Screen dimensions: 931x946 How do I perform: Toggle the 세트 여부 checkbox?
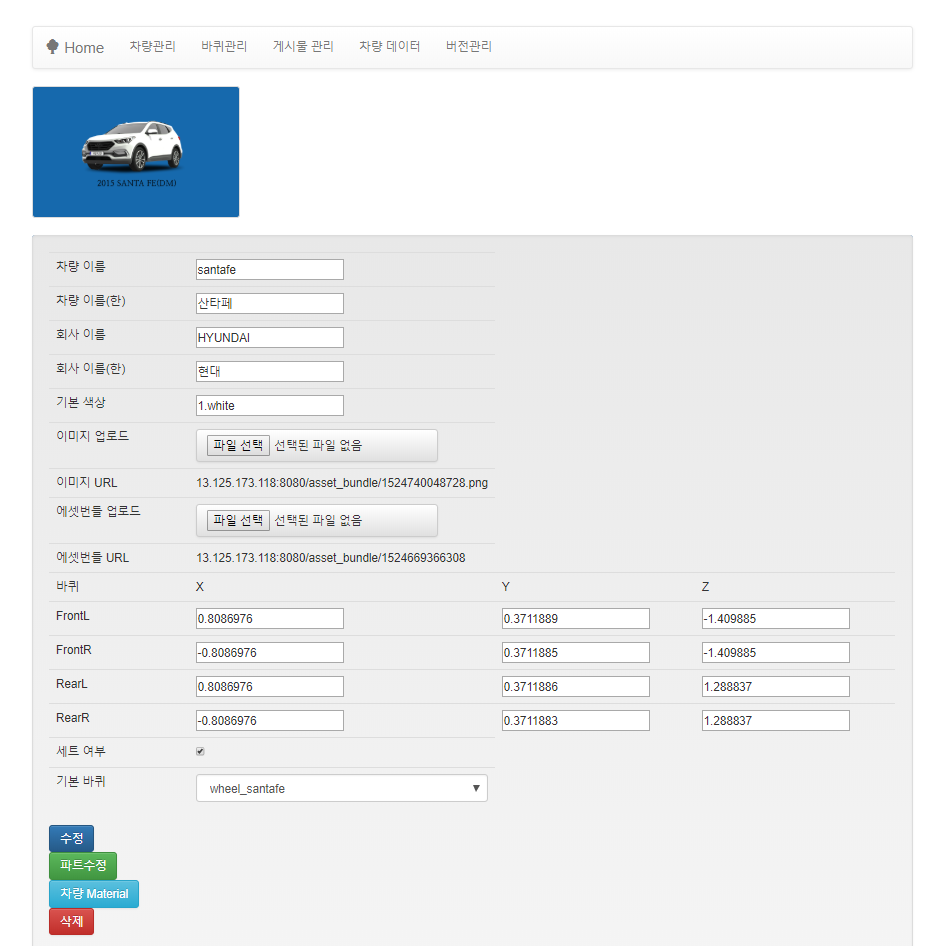tap(200, 751)
